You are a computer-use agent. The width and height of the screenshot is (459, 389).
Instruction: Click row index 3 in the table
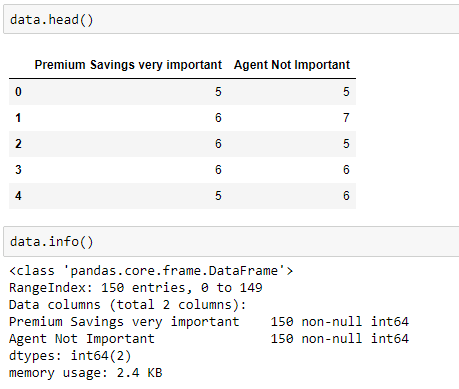(x=18, y=170)
